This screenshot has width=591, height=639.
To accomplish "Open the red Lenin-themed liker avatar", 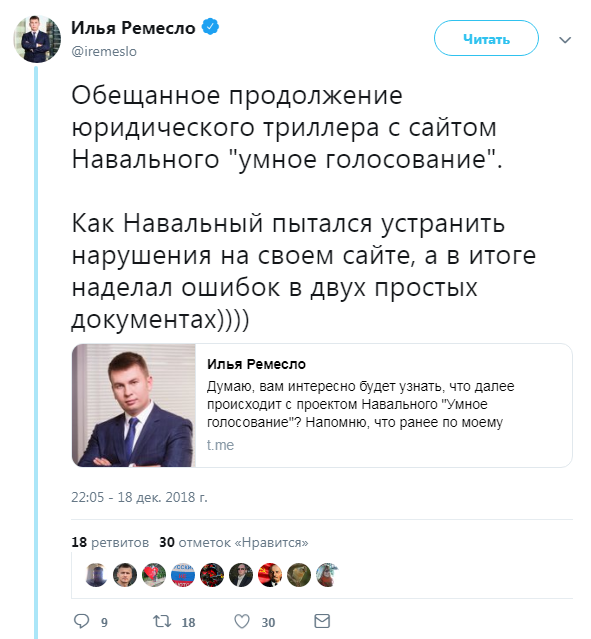I will click(270, 575).
